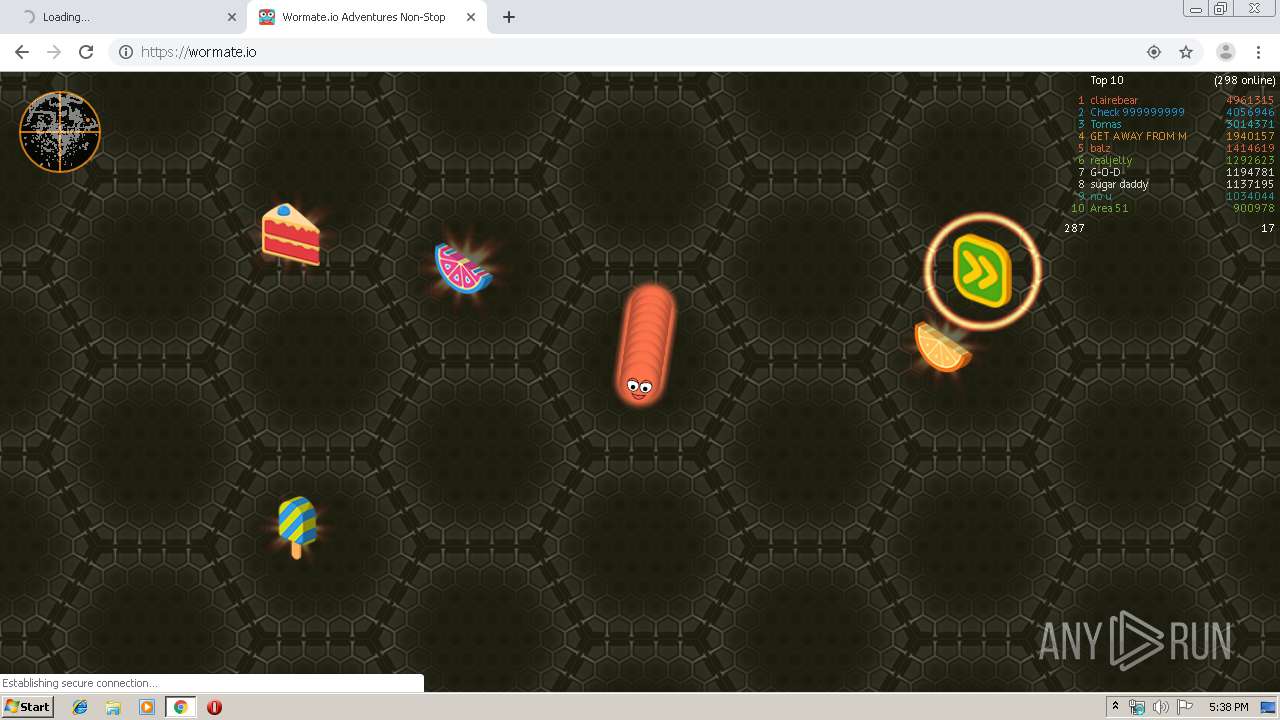Screen dimensions: 1280x720
Task: Click the player score value 287
Action: (x=1074, y=228)
